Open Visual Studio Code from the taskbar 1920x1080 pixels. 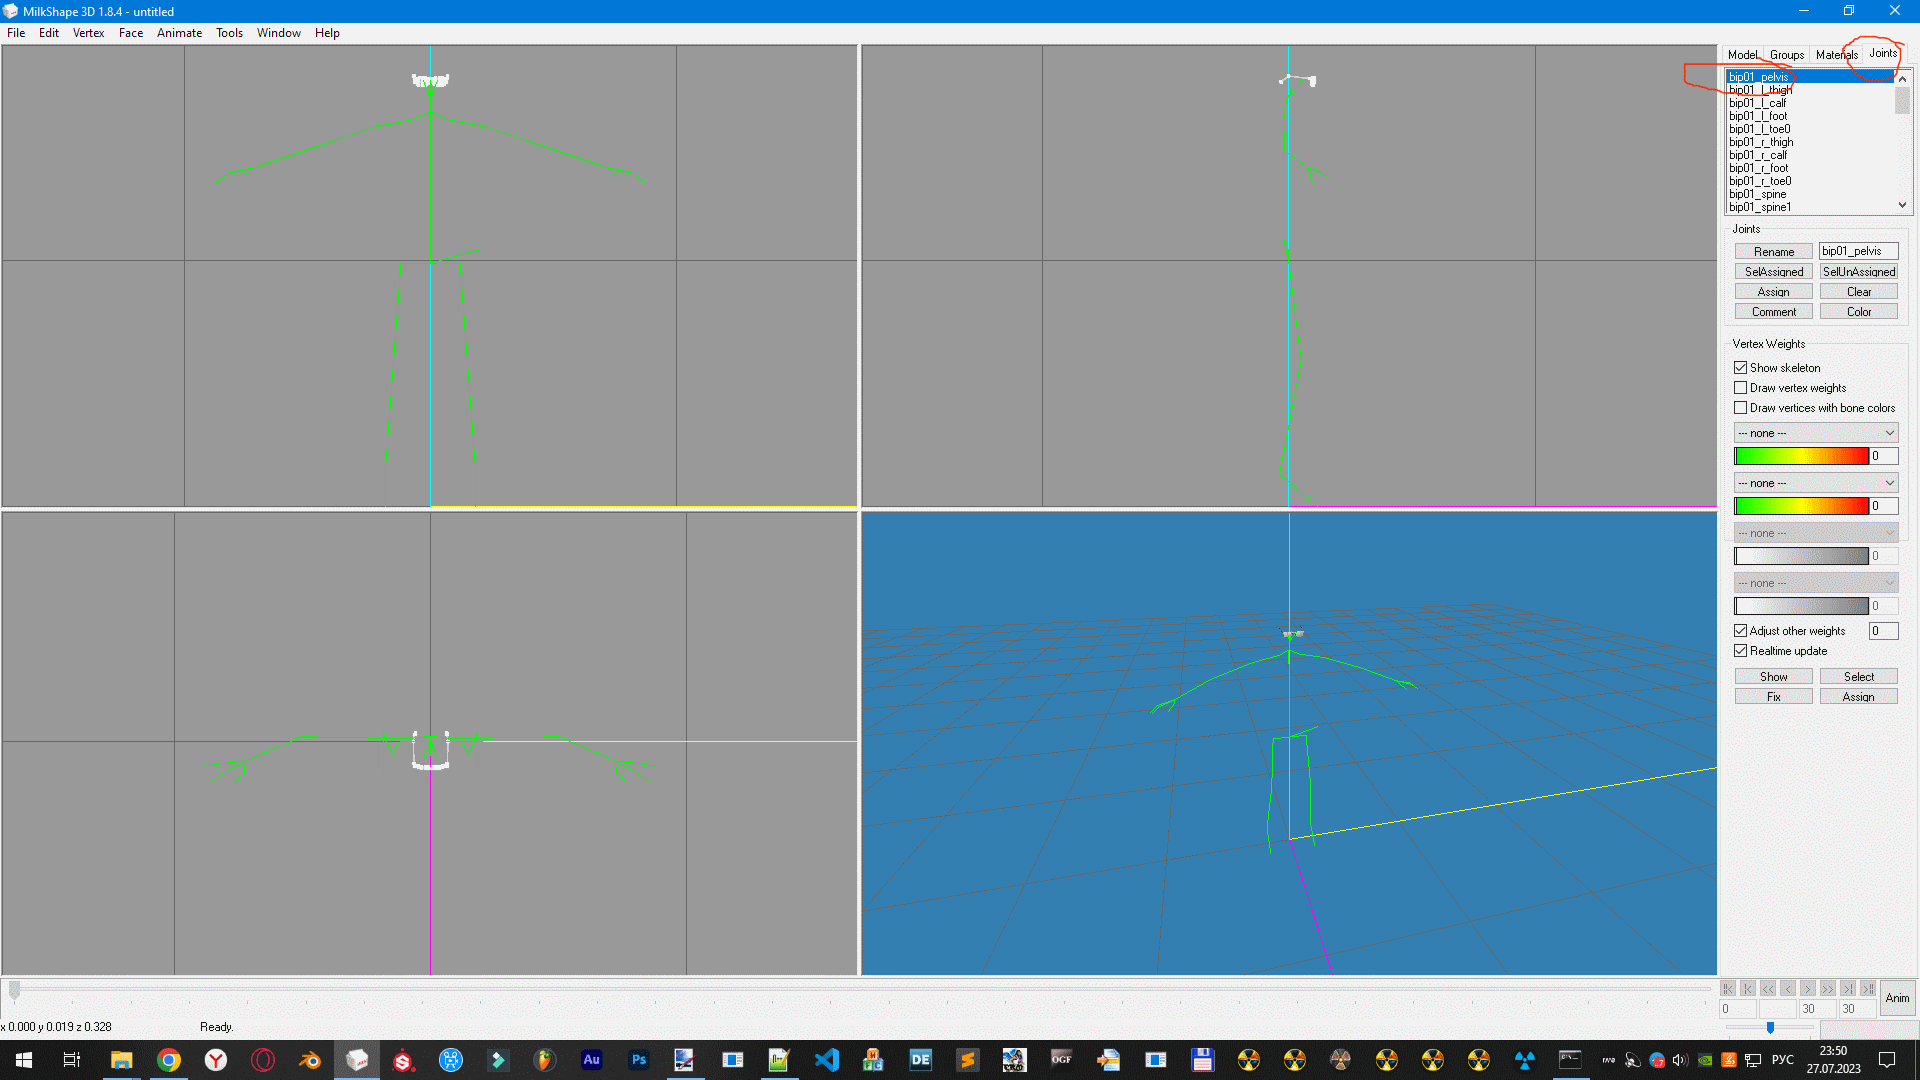[826, 1060]
